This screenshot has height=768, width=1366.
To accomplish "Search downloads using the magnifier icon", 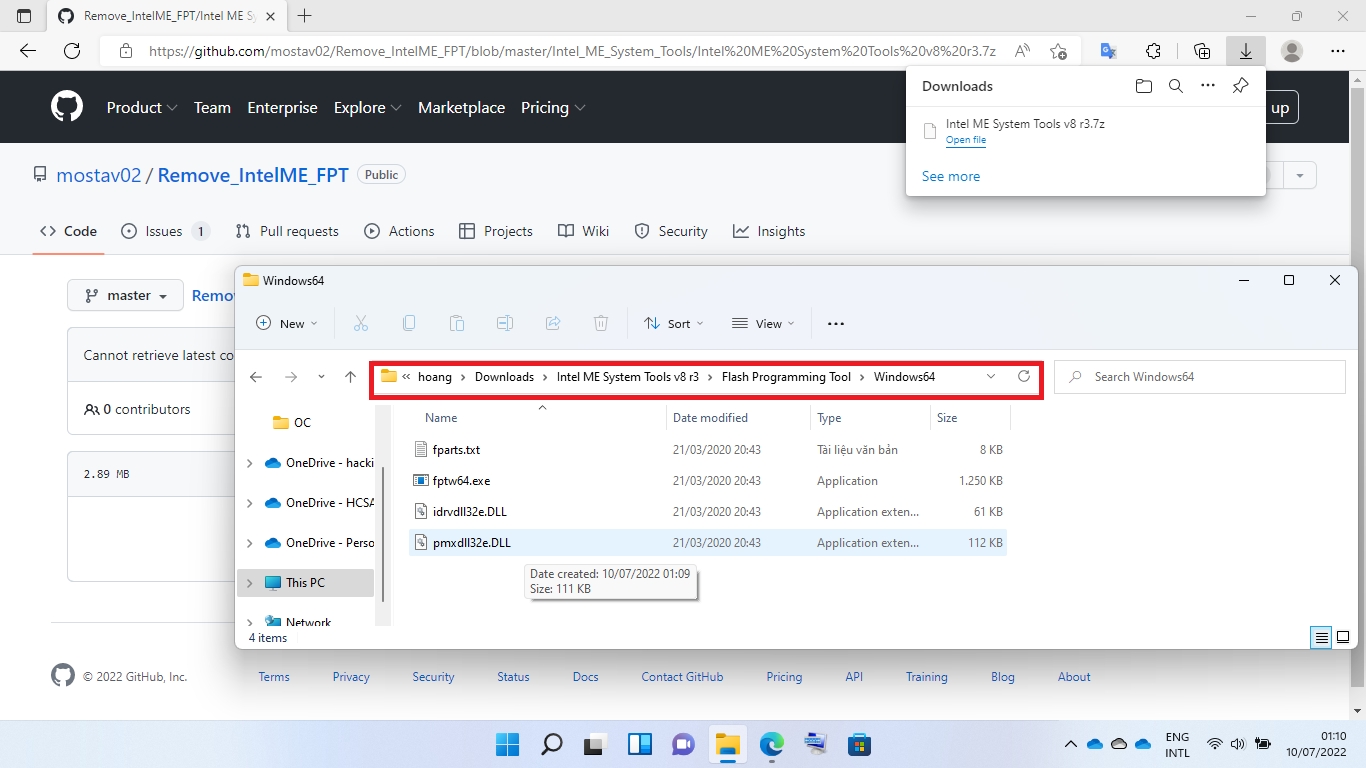I will point(1176,86).
